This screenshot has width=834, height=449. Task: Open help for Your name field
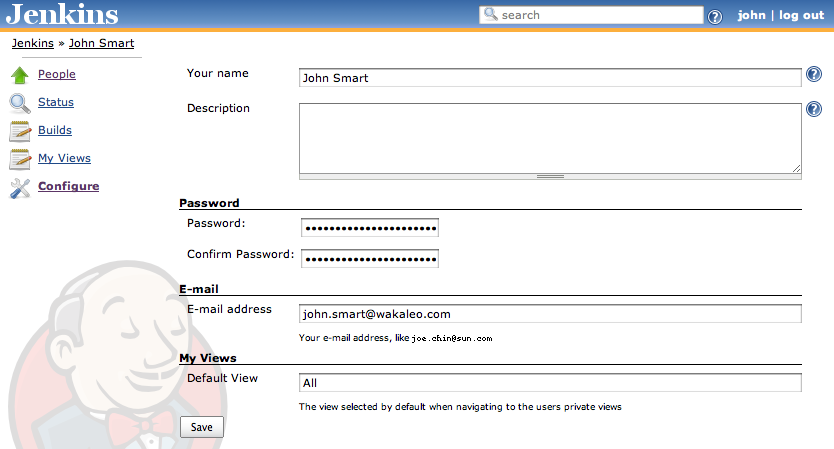814,74
